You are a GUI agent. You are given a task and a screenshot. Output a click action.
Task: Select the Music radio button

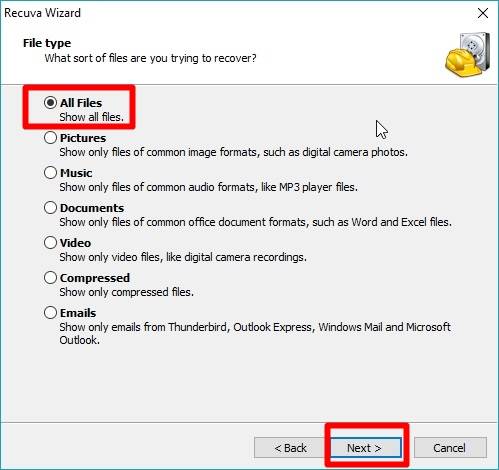pyautogui.click(x=50, y=173)
